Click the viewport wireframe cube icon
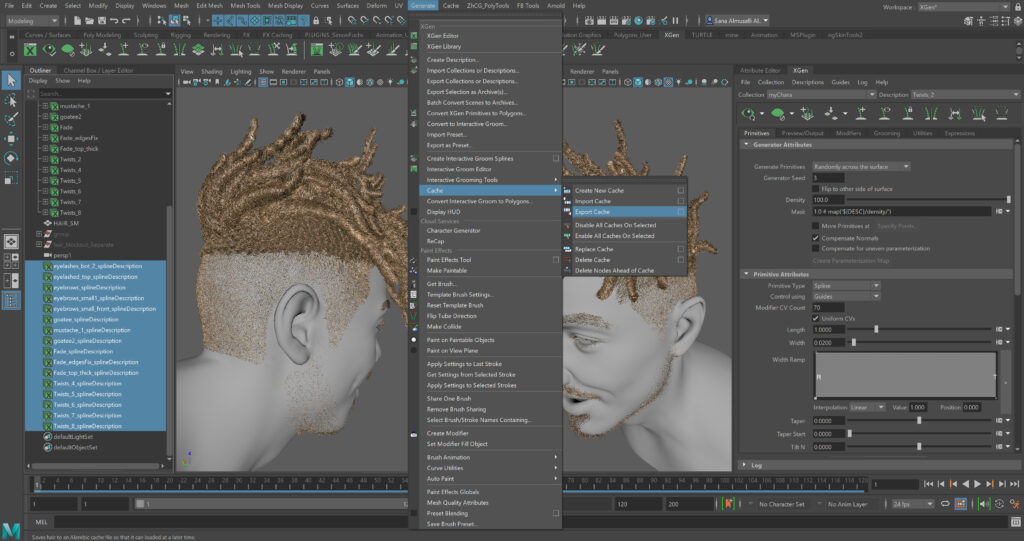1024x541 pixels. tap(339, 82)
